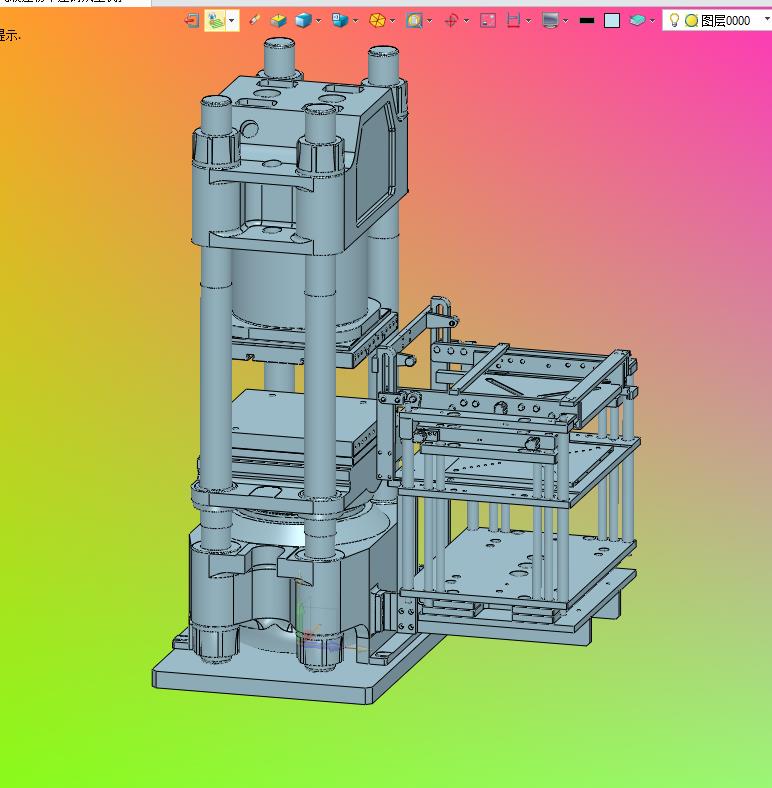
Task: Expand the arrow next to the monitor icon
Action: [565, 21]
